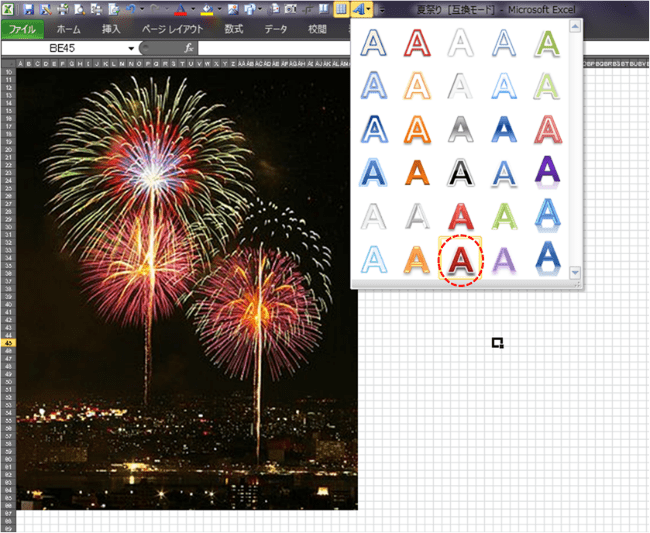Open the Customize Quick Access Toolbar arrow

382,10
